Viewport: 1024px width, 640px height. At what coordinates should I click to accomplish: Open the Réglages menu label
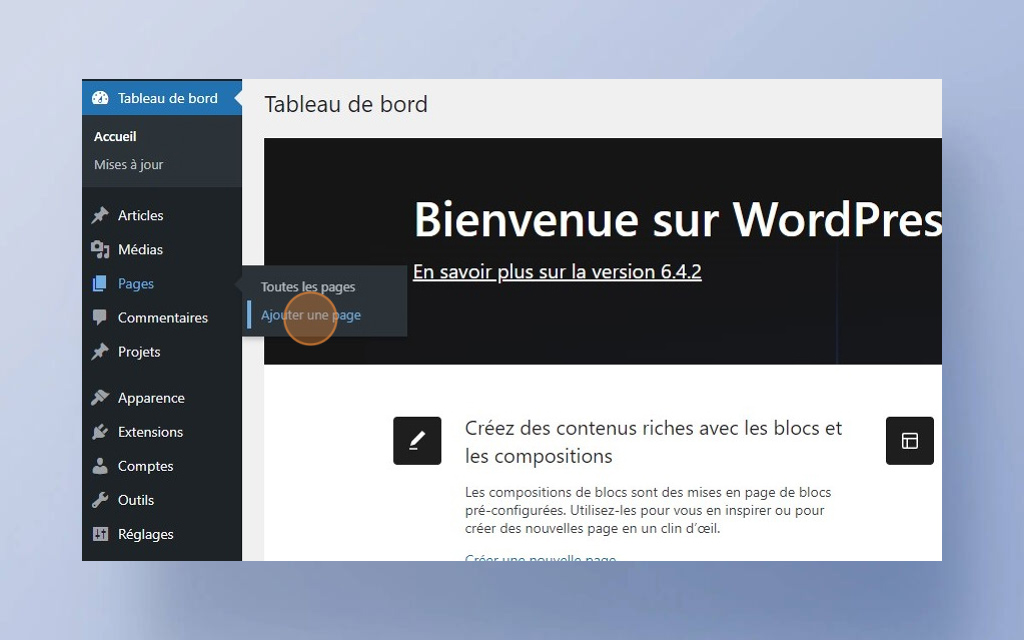(146, 534)
